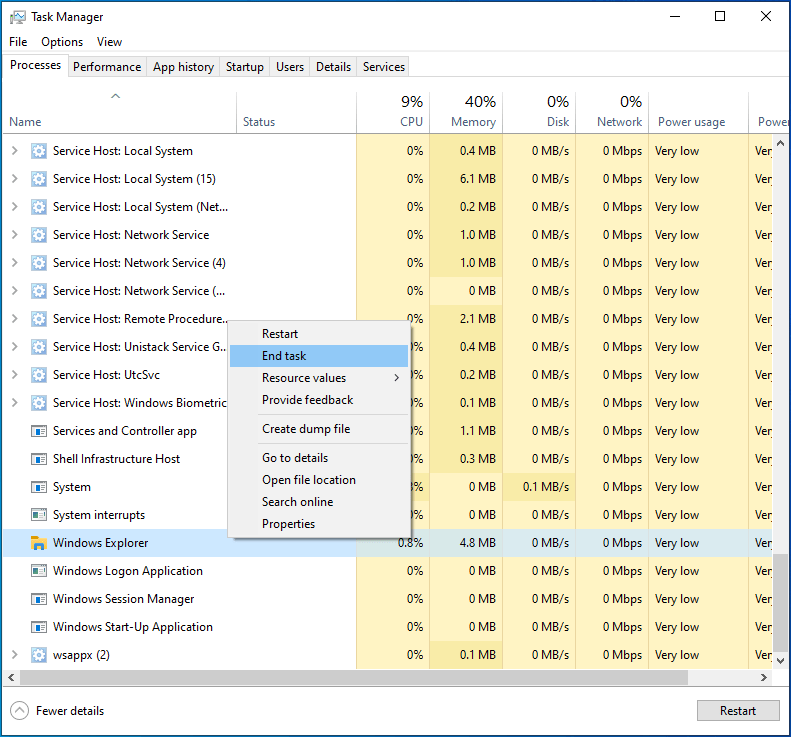Click the Windows Explorer folder icon

pyautogui.click(x=39, y=543)
